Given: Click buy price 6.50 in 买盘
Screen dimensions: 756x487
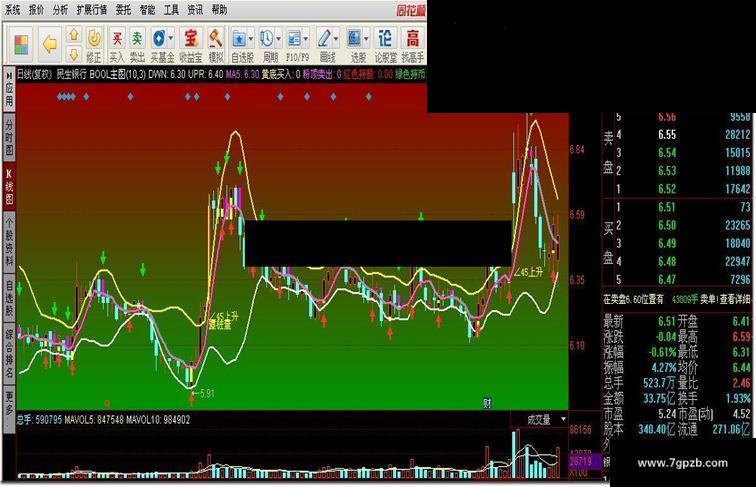Looking at the screenshot, I should pyautogui.click(x=667, y=225).
